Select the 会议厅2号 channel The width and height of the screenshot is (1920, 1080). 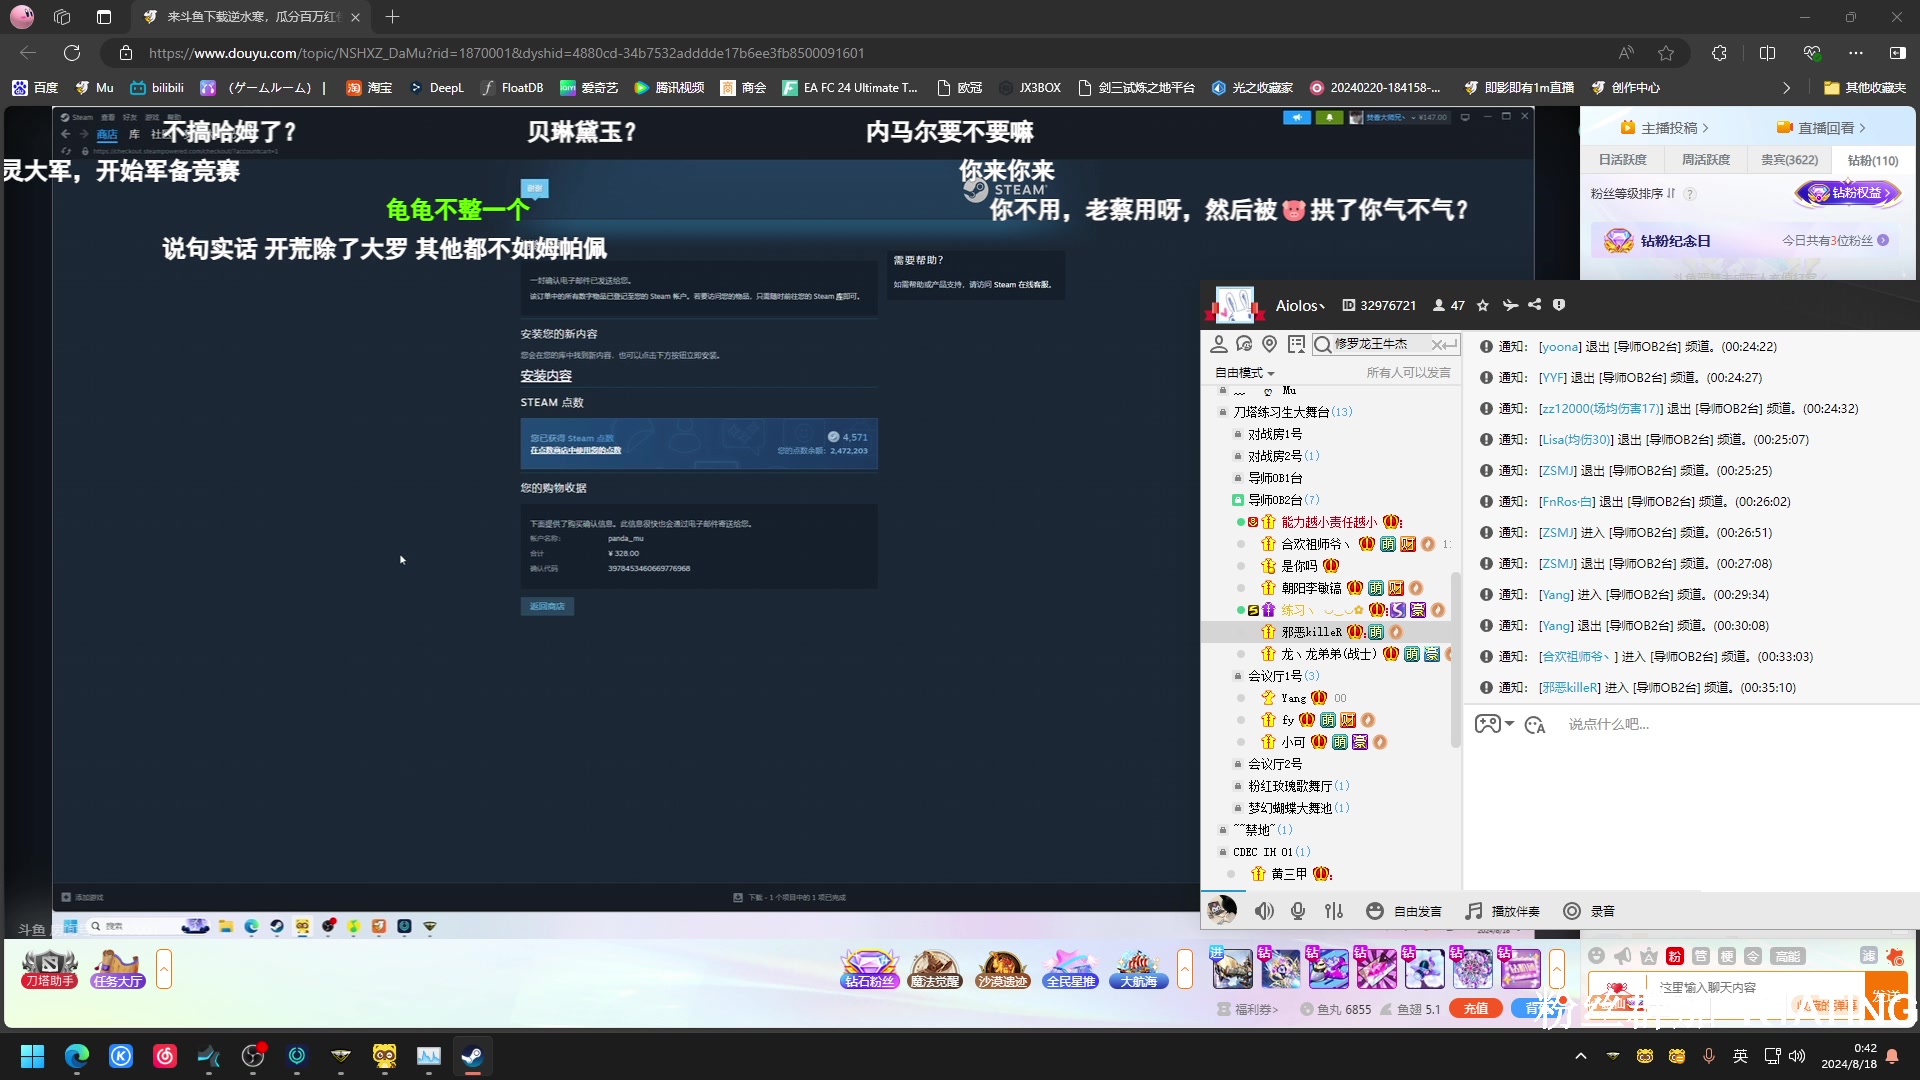(1275, 764)
